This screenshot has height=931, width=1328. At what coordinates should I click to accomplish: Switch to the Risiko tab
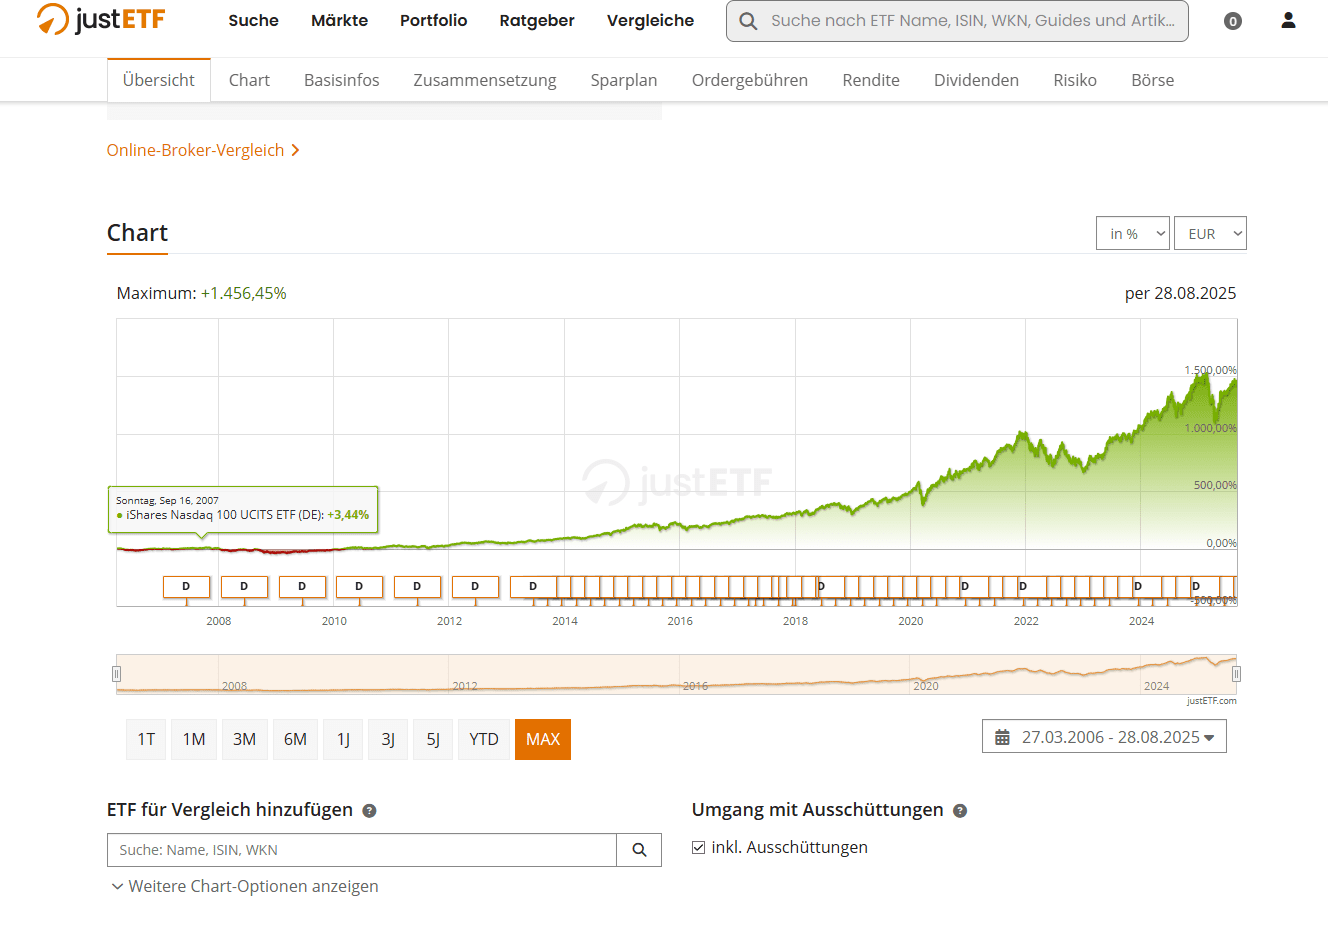coord(1075,80)
